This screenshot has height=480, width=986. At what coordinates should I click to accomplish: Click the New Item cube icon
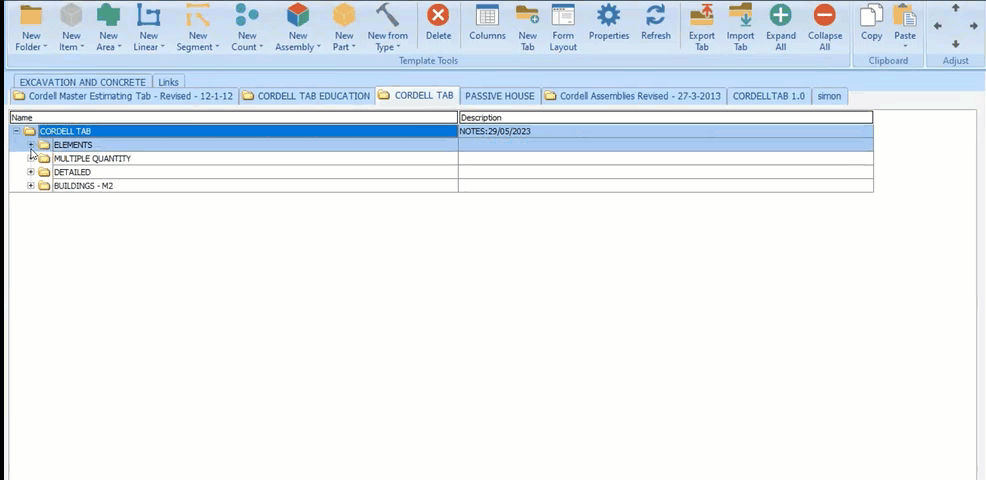(x=71, y=15)
